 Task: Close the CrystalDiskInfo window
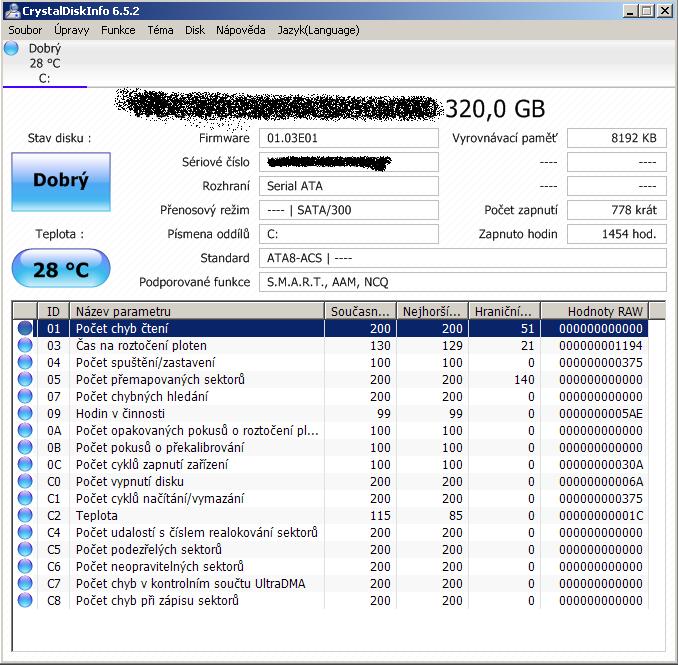tap(665, 11)
